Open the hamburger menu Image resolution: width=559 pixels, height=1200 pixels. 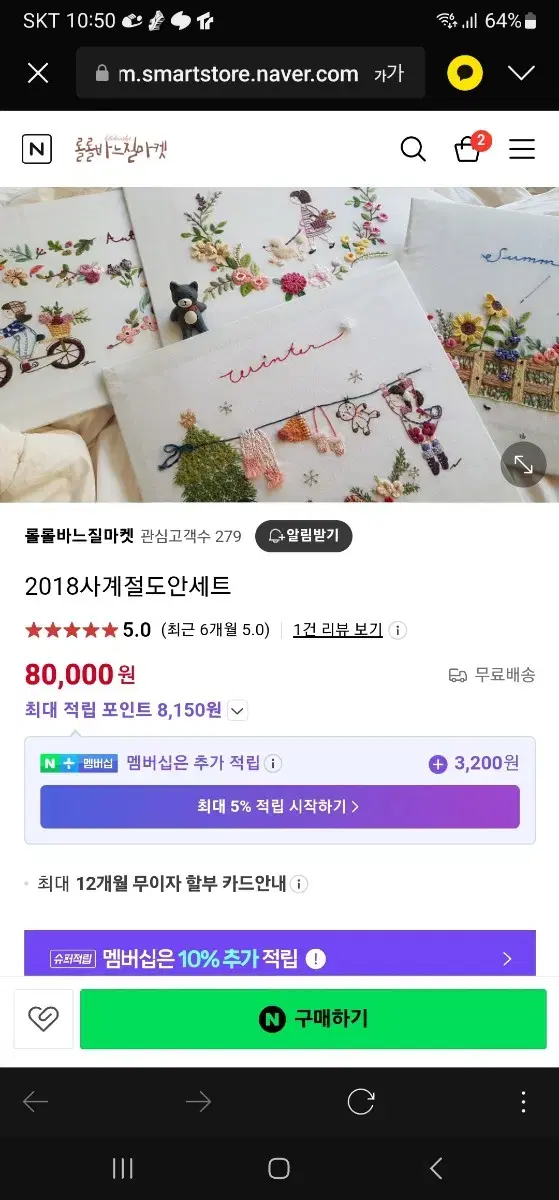[x=522, y=150]
